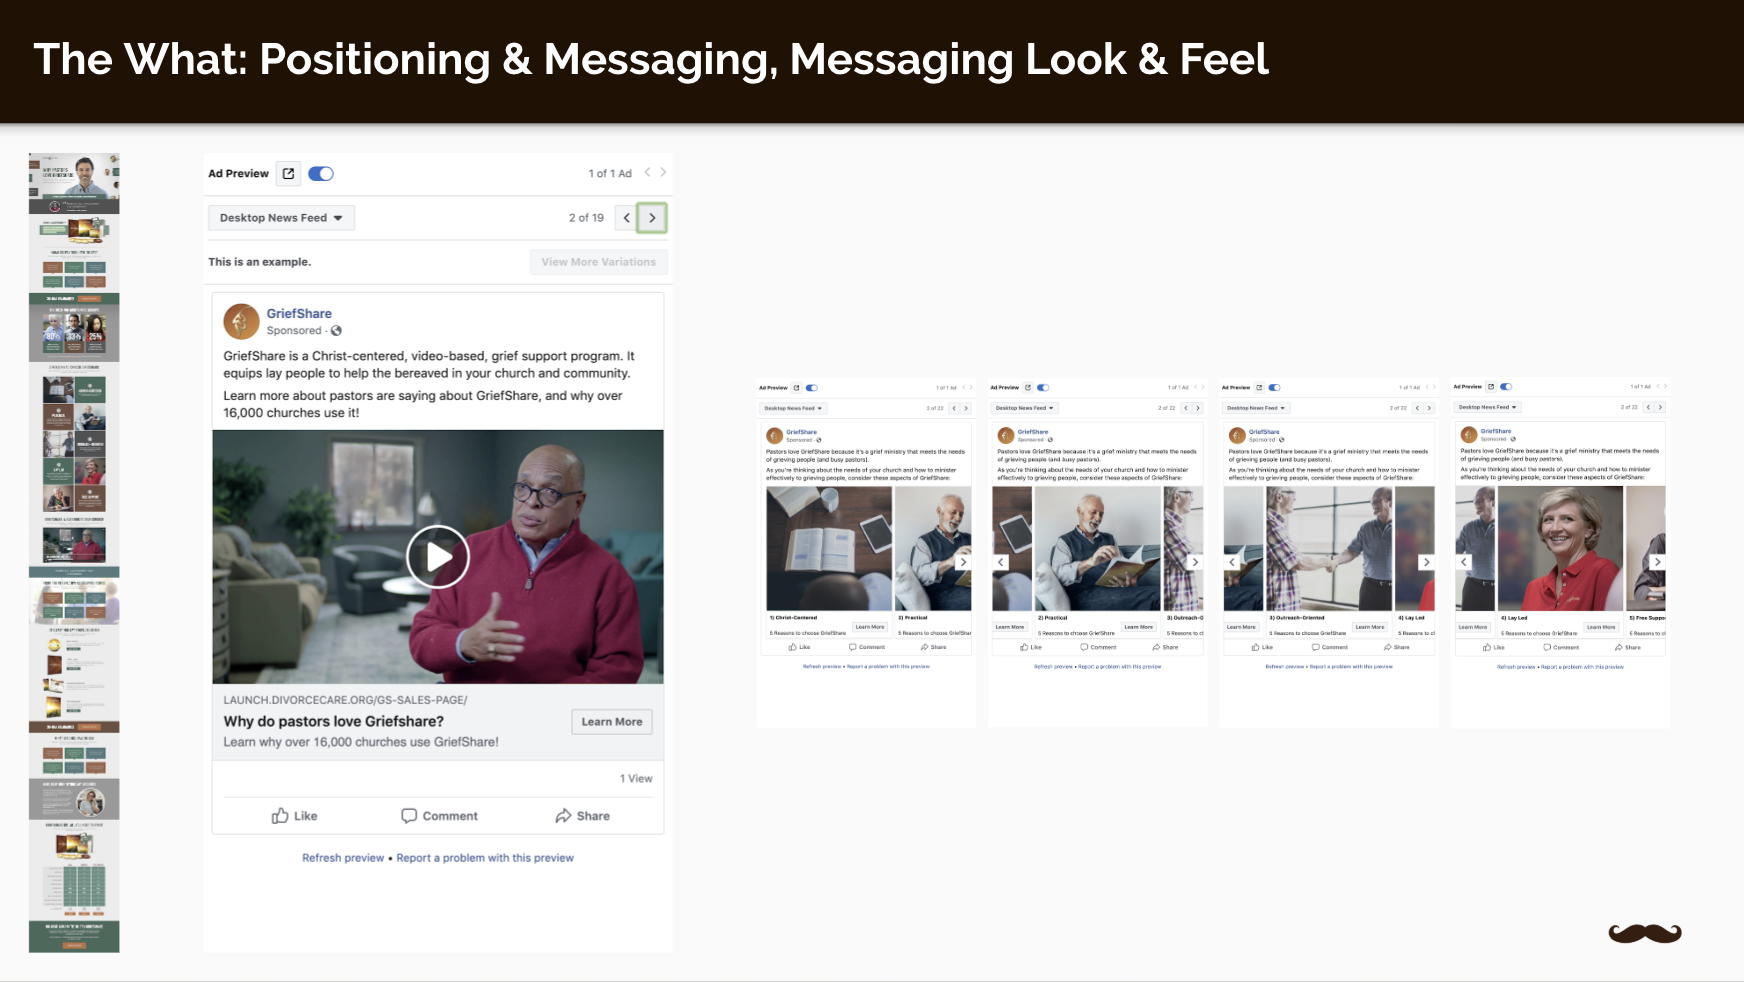
Task: Click the handshake carousel image in Outreach-Oriented preview
Action: click(1329, 548)
